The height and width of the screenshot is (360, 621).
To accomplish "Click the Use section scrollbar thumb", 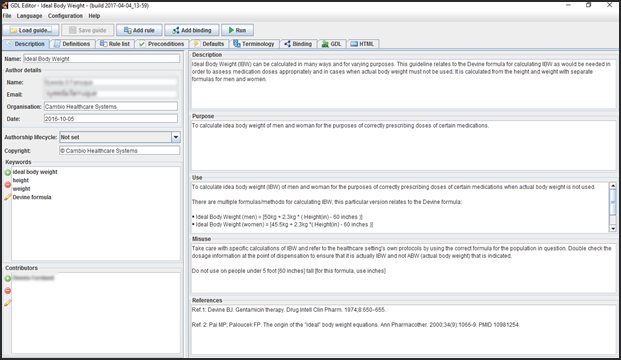I will (613, 202).
